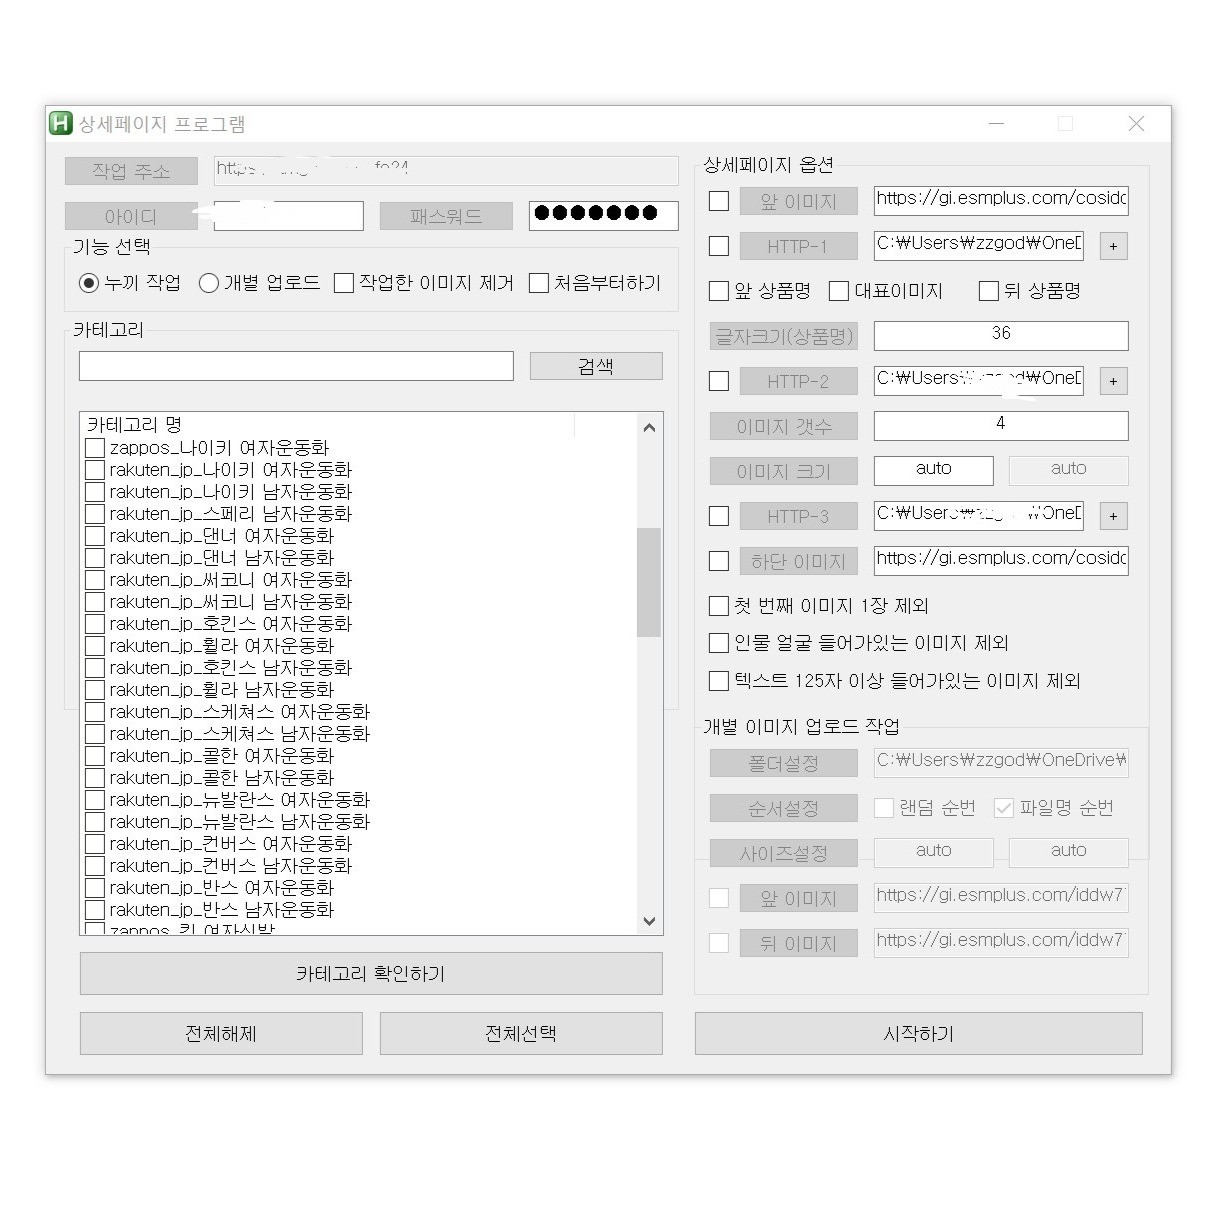1209x1209 pixels.
Task: Click the 아이디 input field
Action: (x=288, y=216)
